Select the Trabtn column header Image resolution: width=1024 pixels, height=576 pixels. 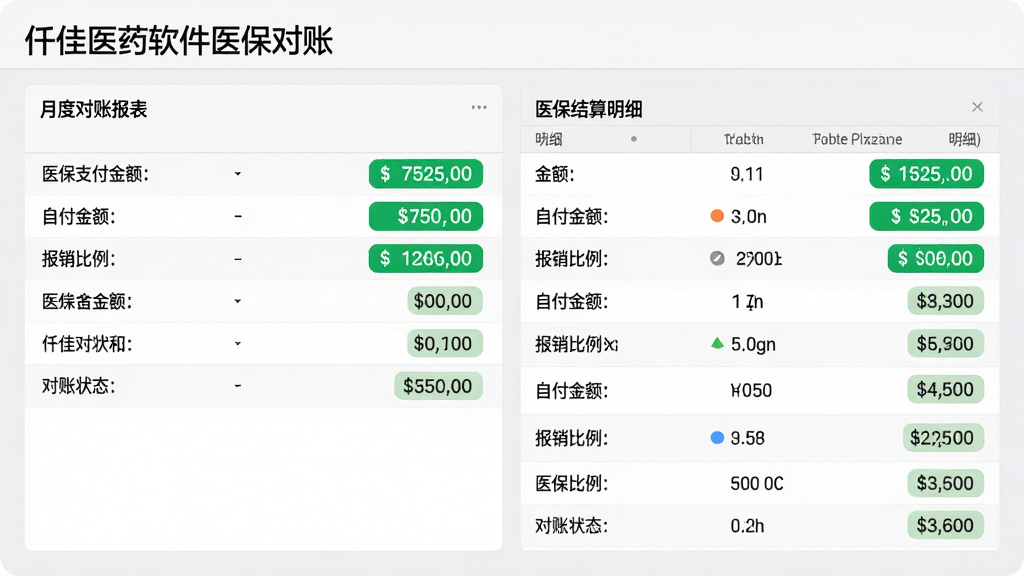(x=744, y=139)
